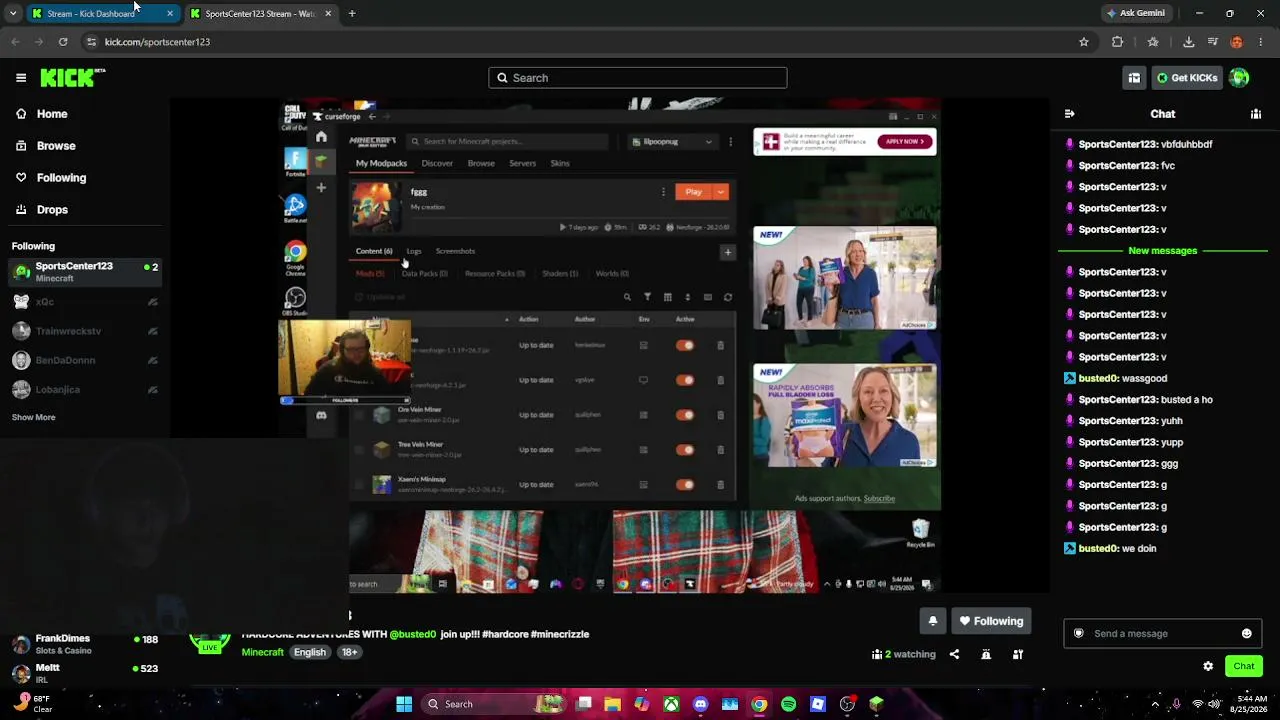Send message with green Chat button
This screenshot has width=1280, height=720.
(x=1244, y=666)
